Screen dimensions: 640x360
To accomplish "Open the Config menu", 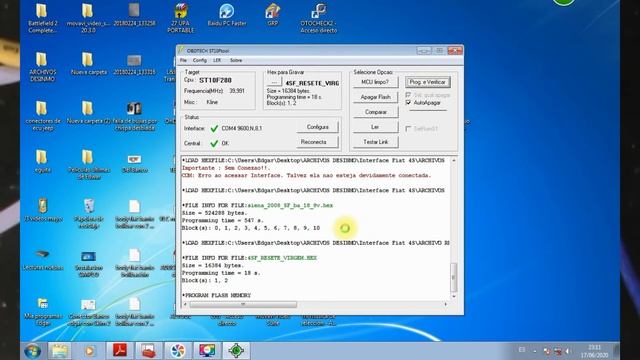I will 200,60.
